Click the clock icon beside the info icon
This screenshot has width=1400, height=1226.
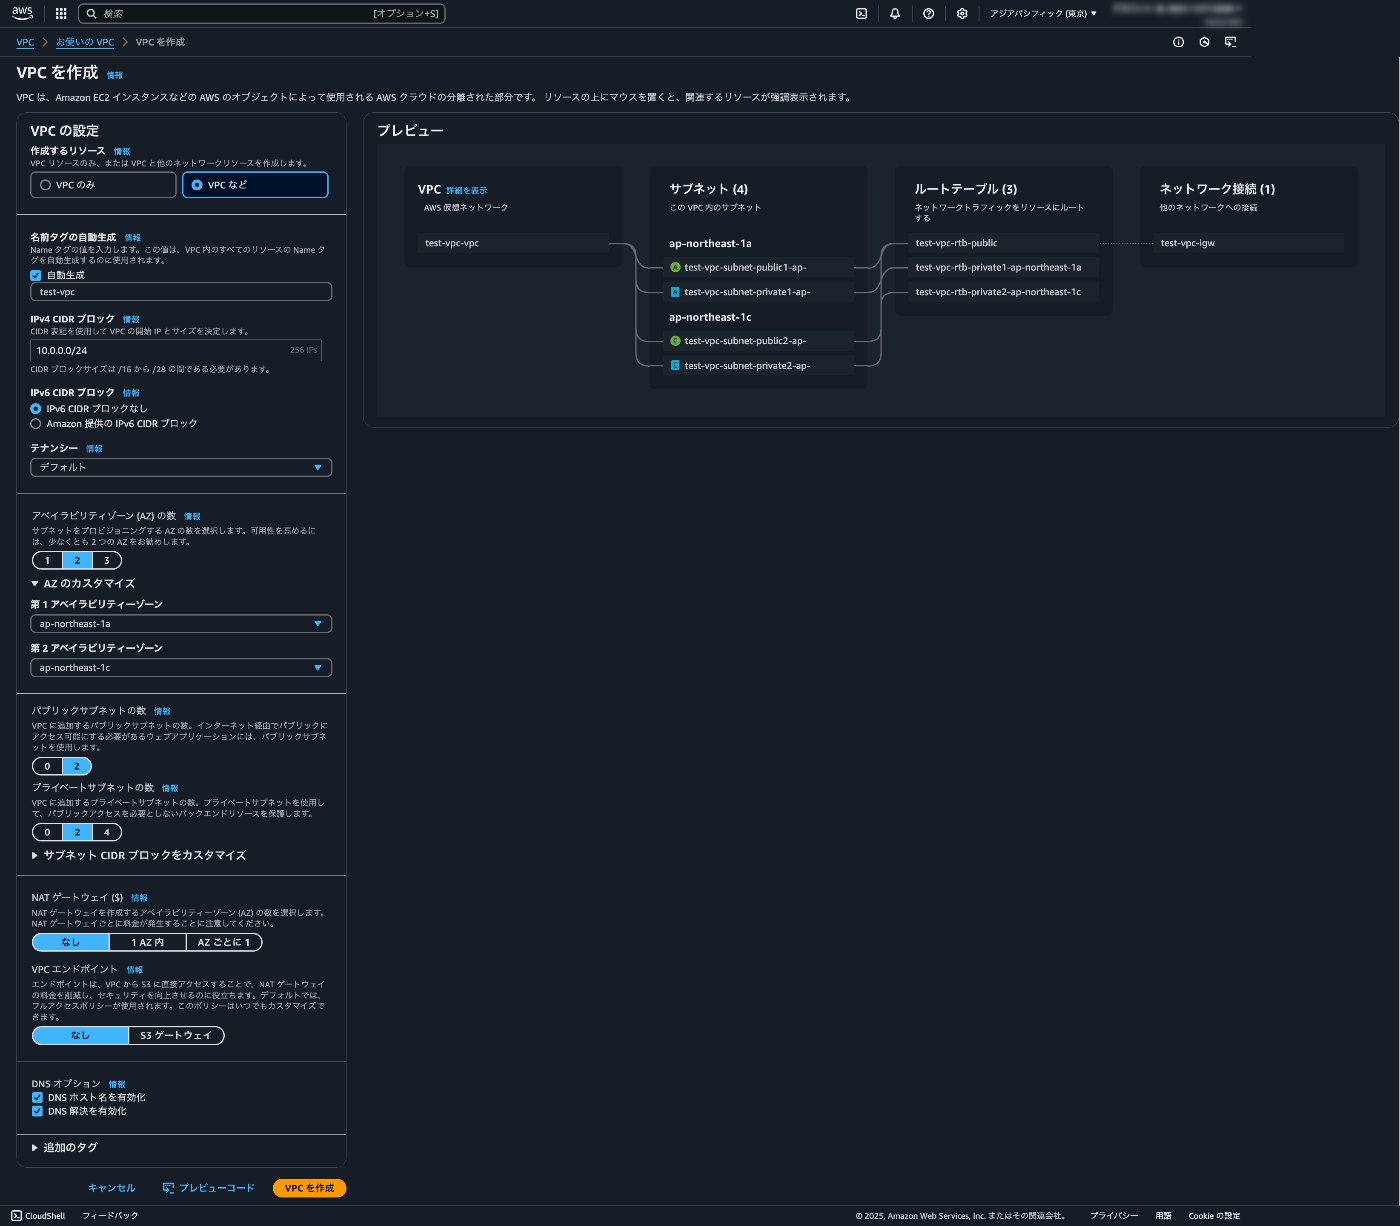[1204, 42]
